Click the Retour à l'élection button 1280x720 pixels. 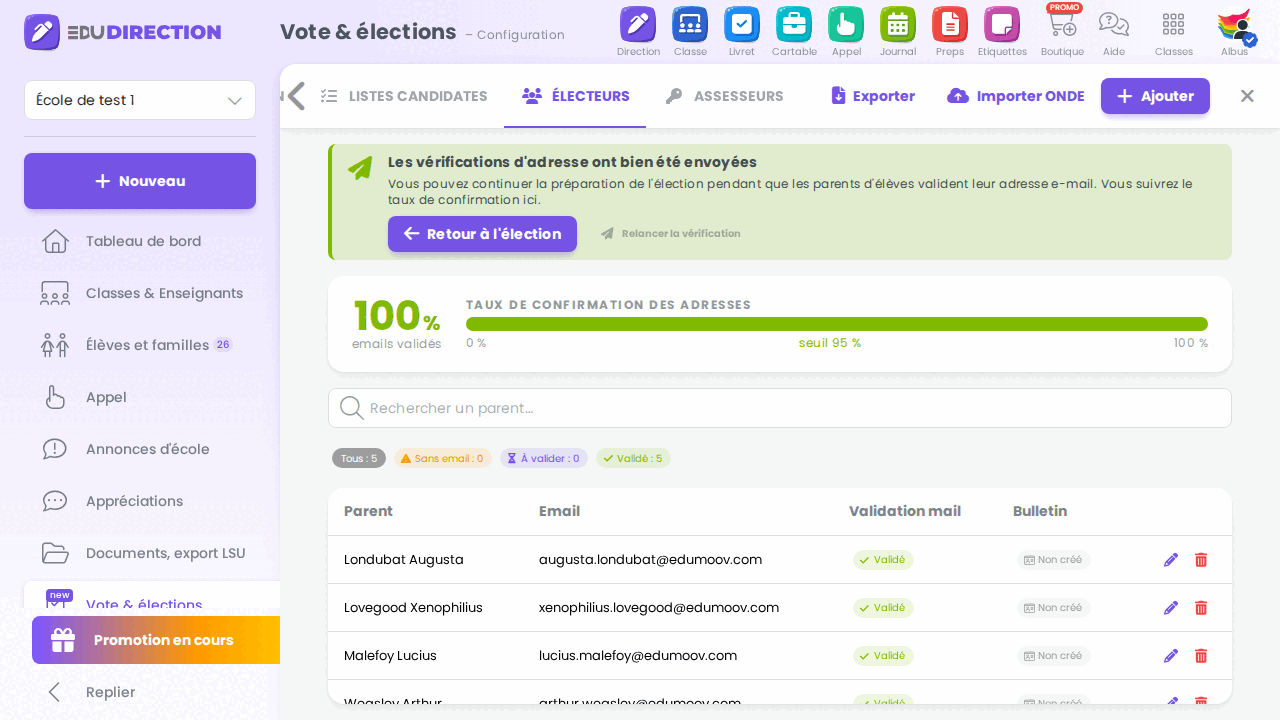482,234
